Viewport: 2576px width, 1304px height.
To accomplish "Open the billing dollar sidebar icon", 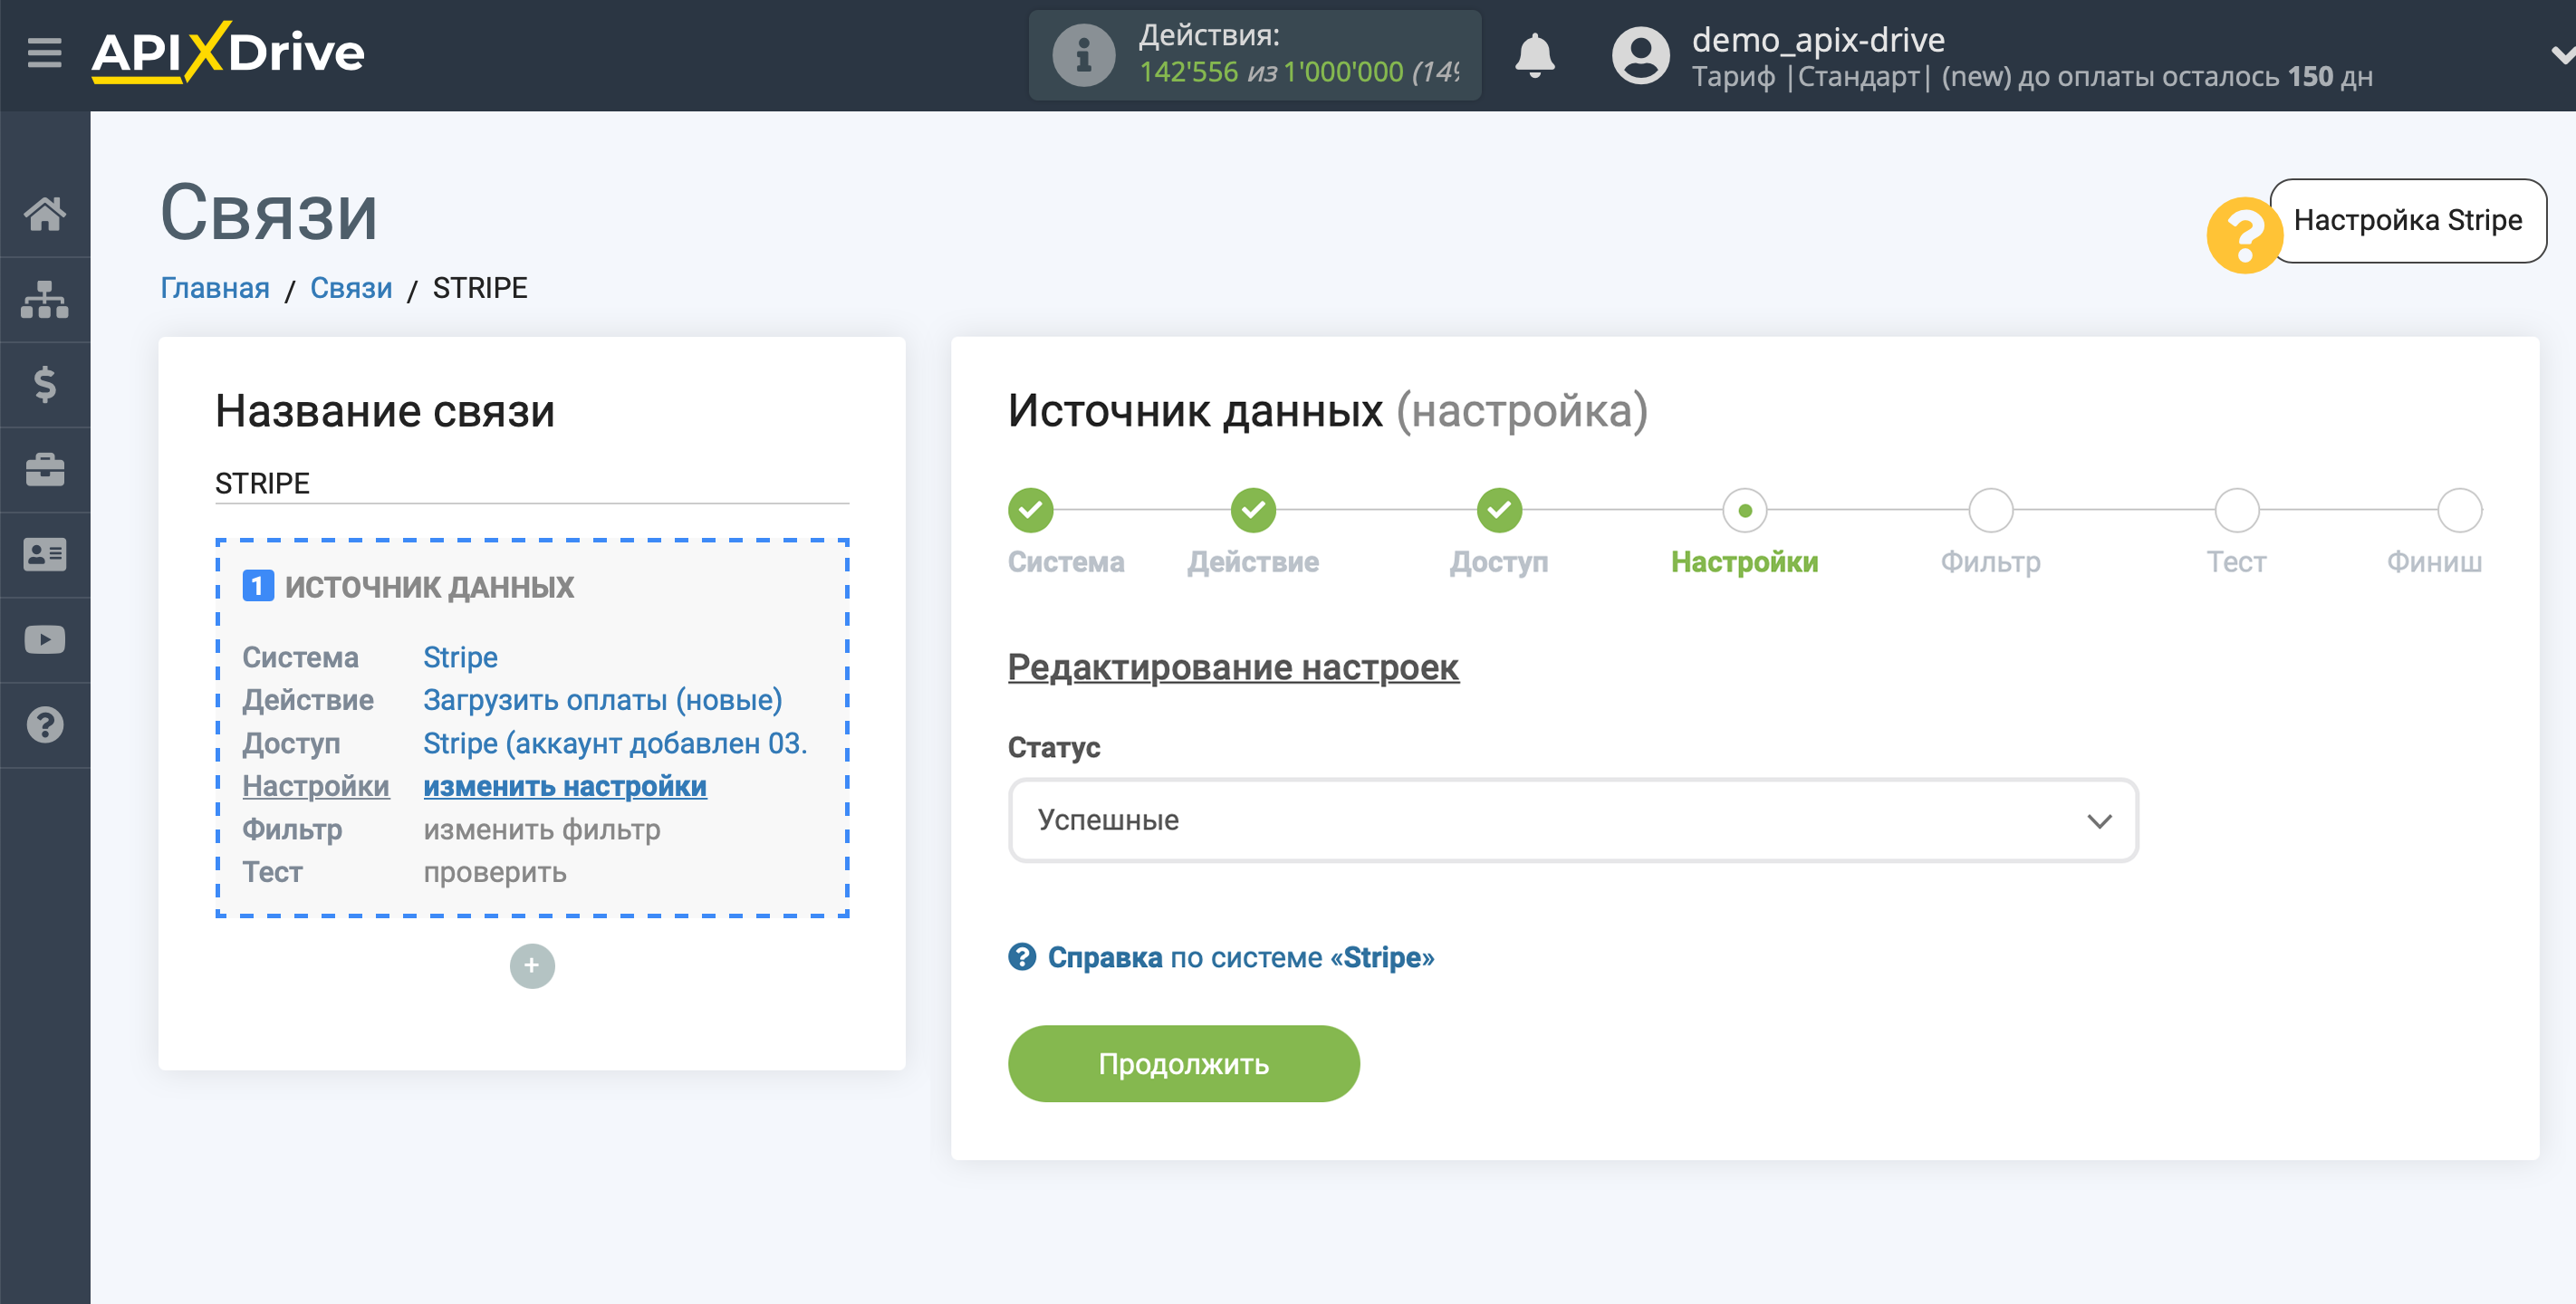I will pos(45,384).
